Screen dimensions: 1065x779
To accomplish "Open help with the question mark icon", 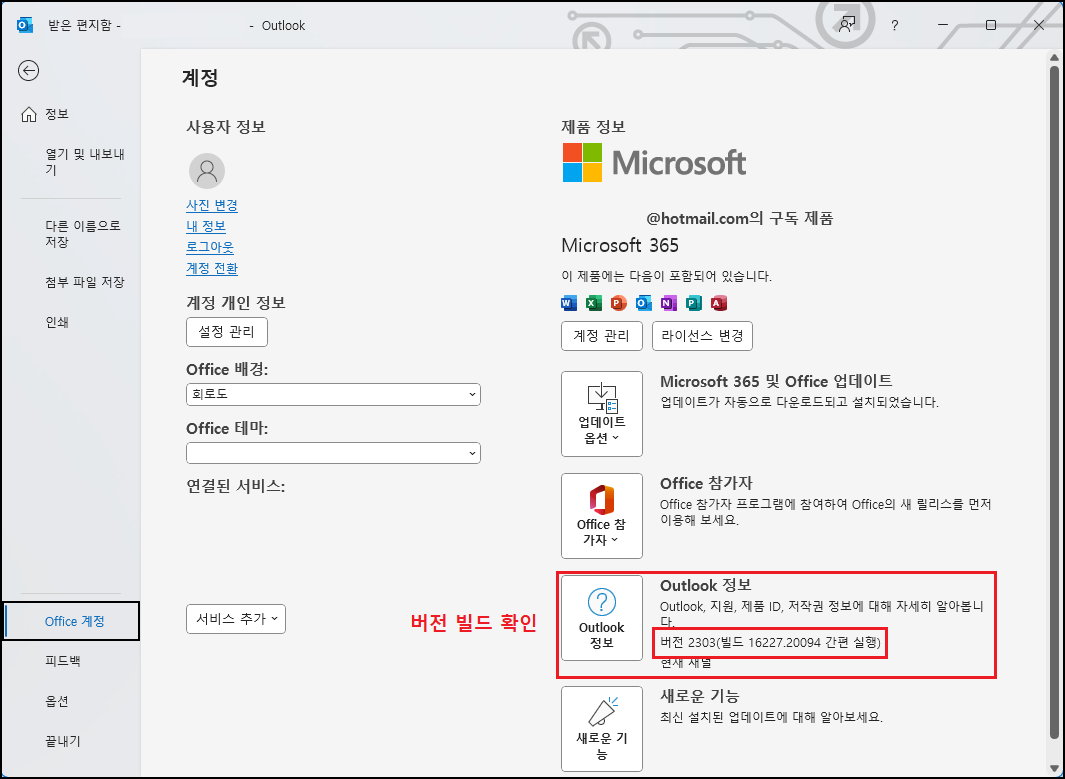I will (x=895, y=26).
